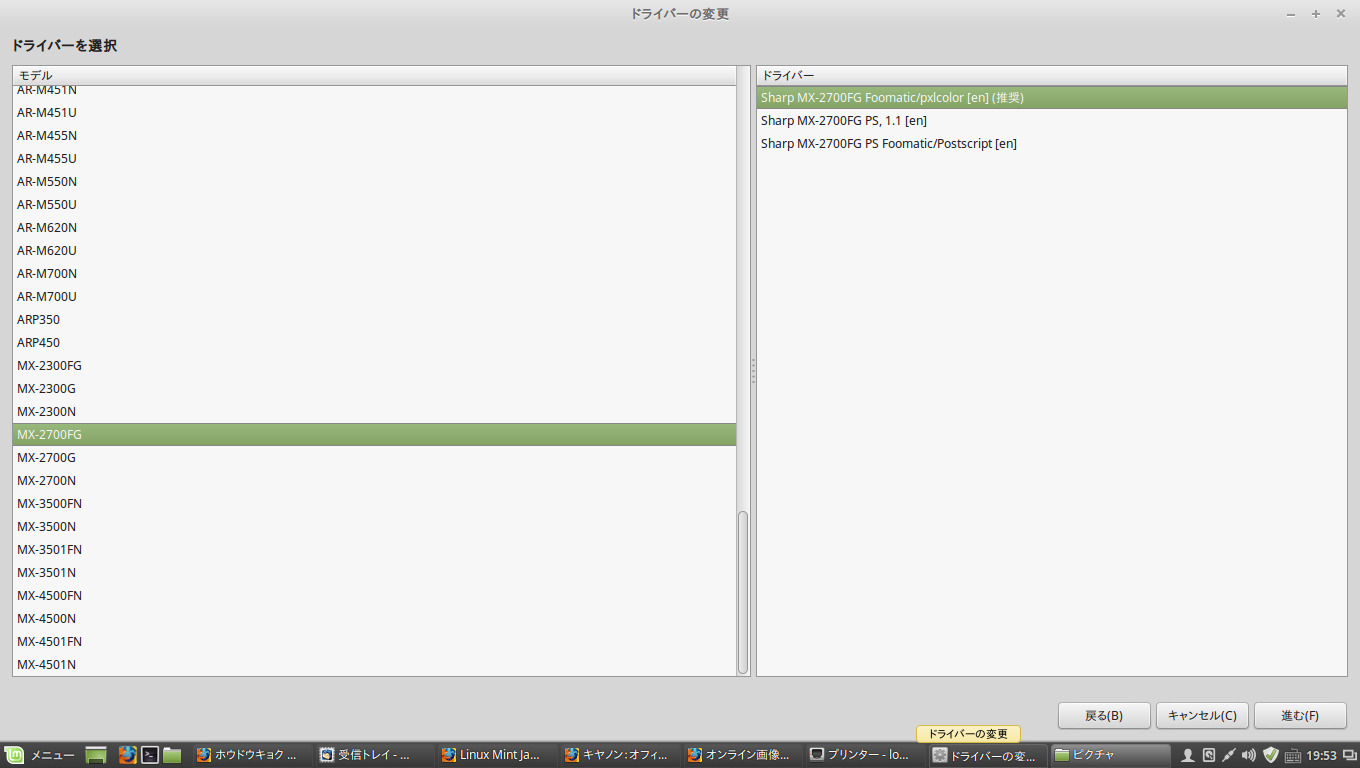Switch to the Linux Mint Ja... browser window

click(497, 755)
